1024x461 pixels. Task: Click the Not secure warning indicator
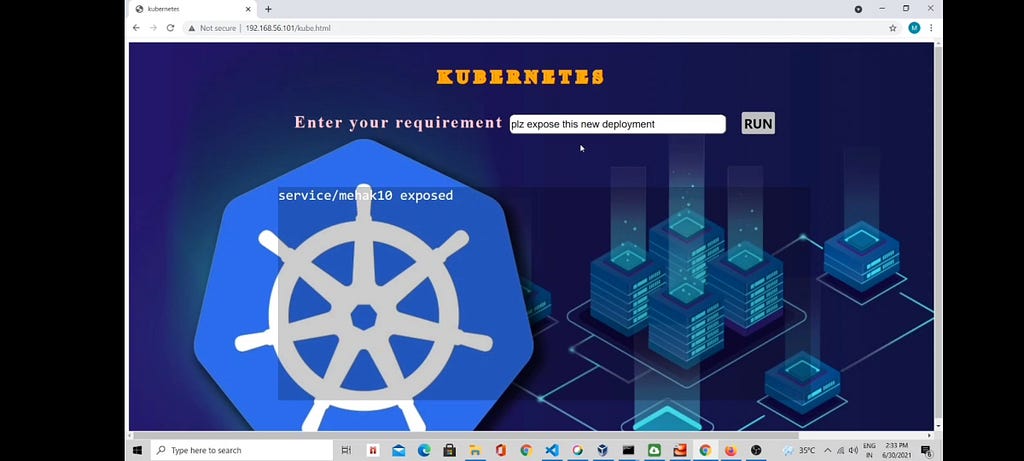pyautogui.click(x=212, y=28)
